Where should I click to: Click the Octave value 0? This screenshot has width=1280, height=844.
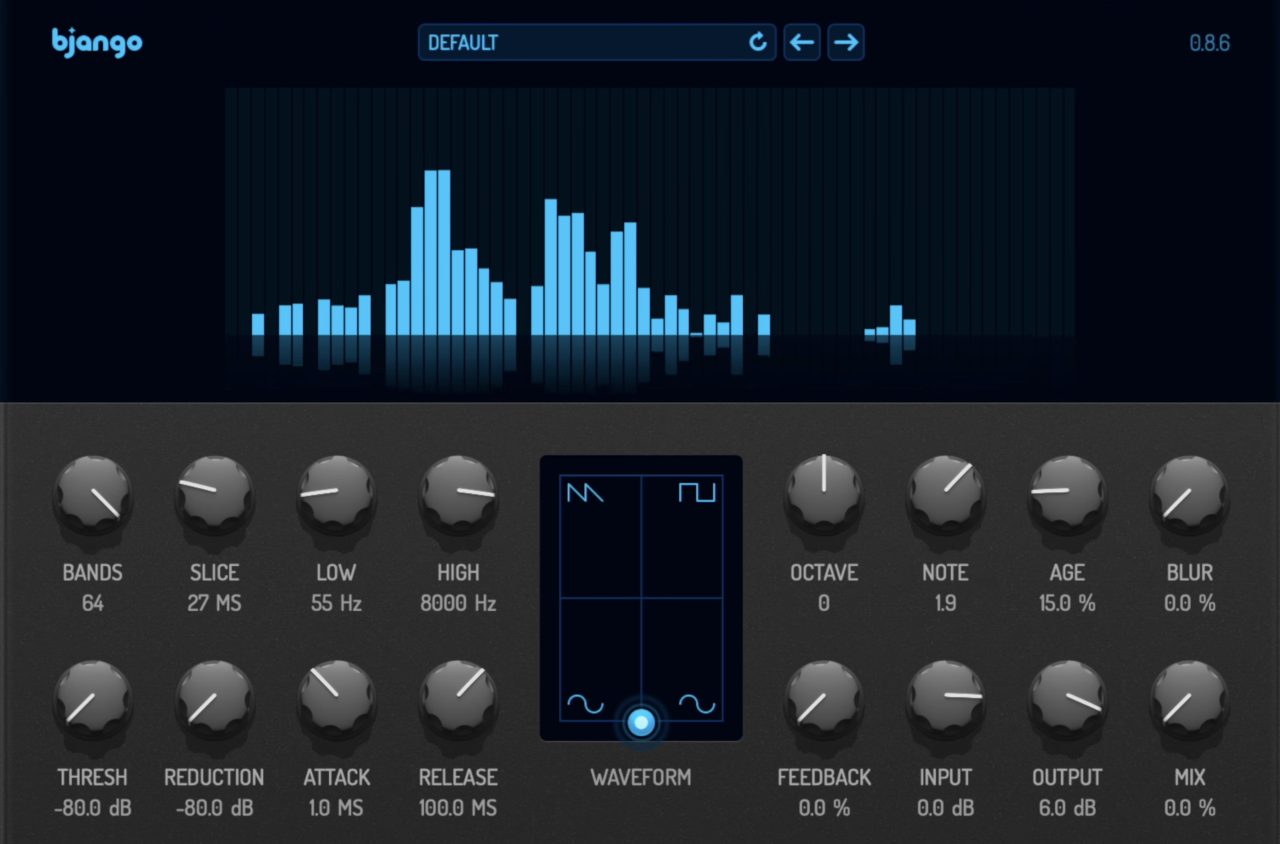(824, 604)
